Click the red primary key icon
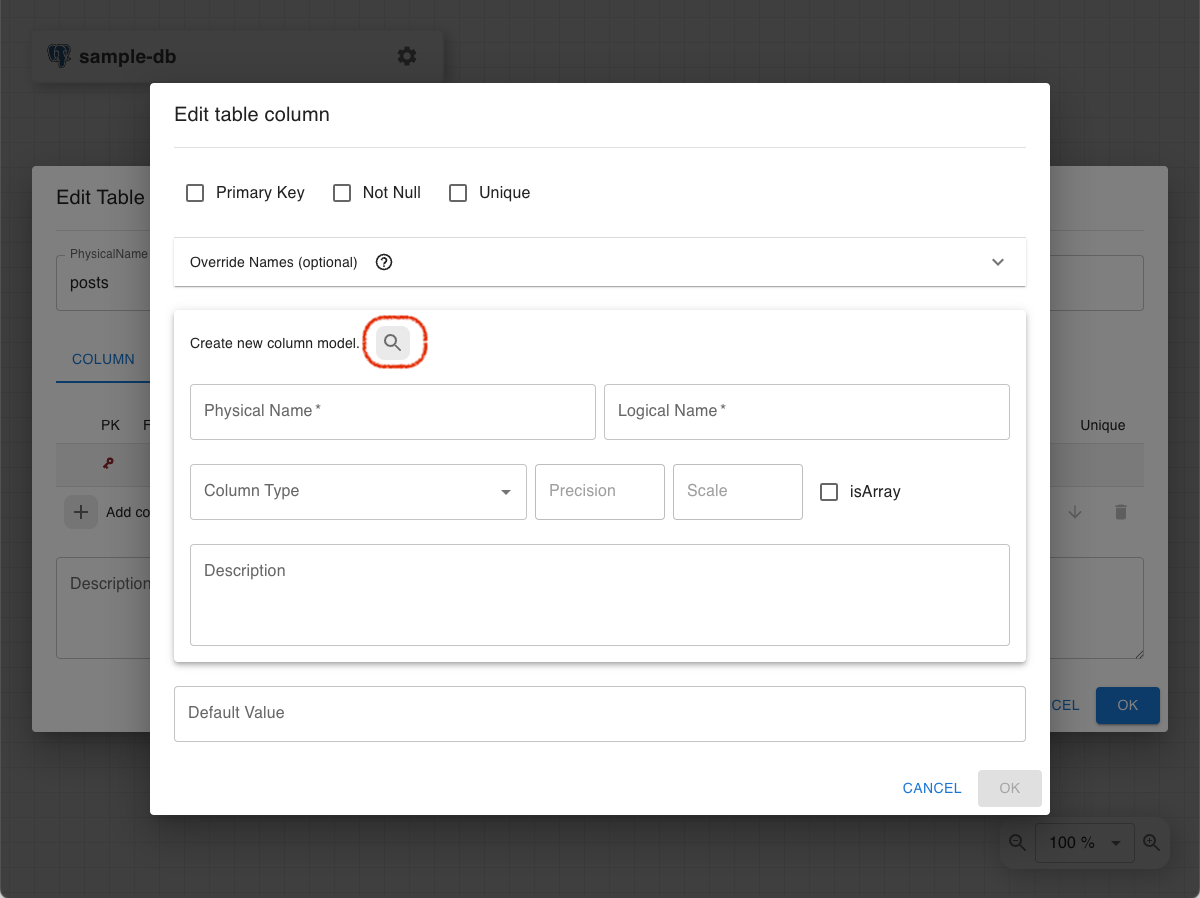 (x=108, y=463)
